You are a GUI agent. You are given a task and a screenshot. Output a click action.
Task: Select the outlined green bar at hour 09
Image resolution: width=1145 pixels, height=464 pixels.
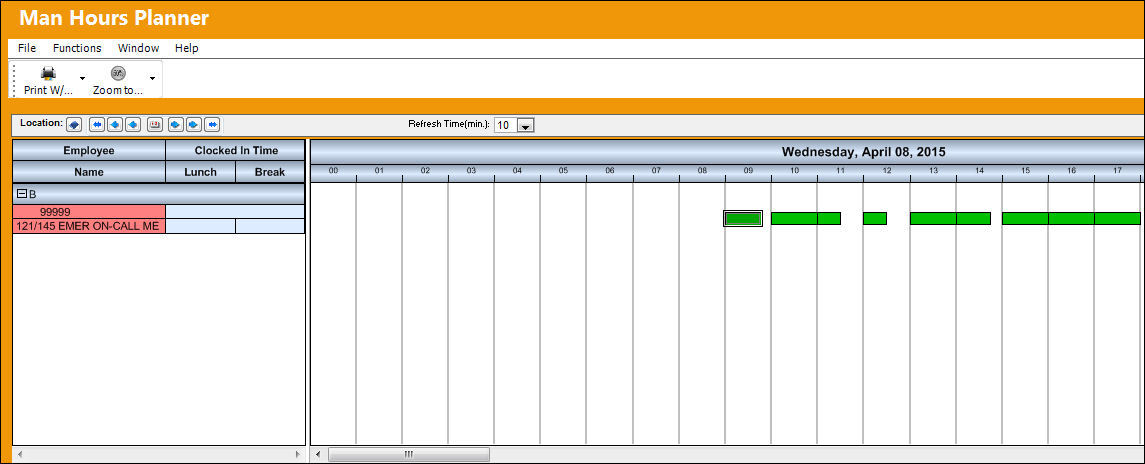tap(743, 218)
